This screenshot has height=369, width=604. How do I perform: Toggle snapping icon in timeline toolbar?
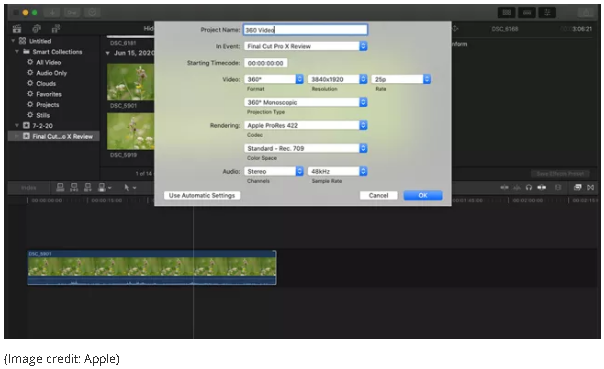click(542, 187)
